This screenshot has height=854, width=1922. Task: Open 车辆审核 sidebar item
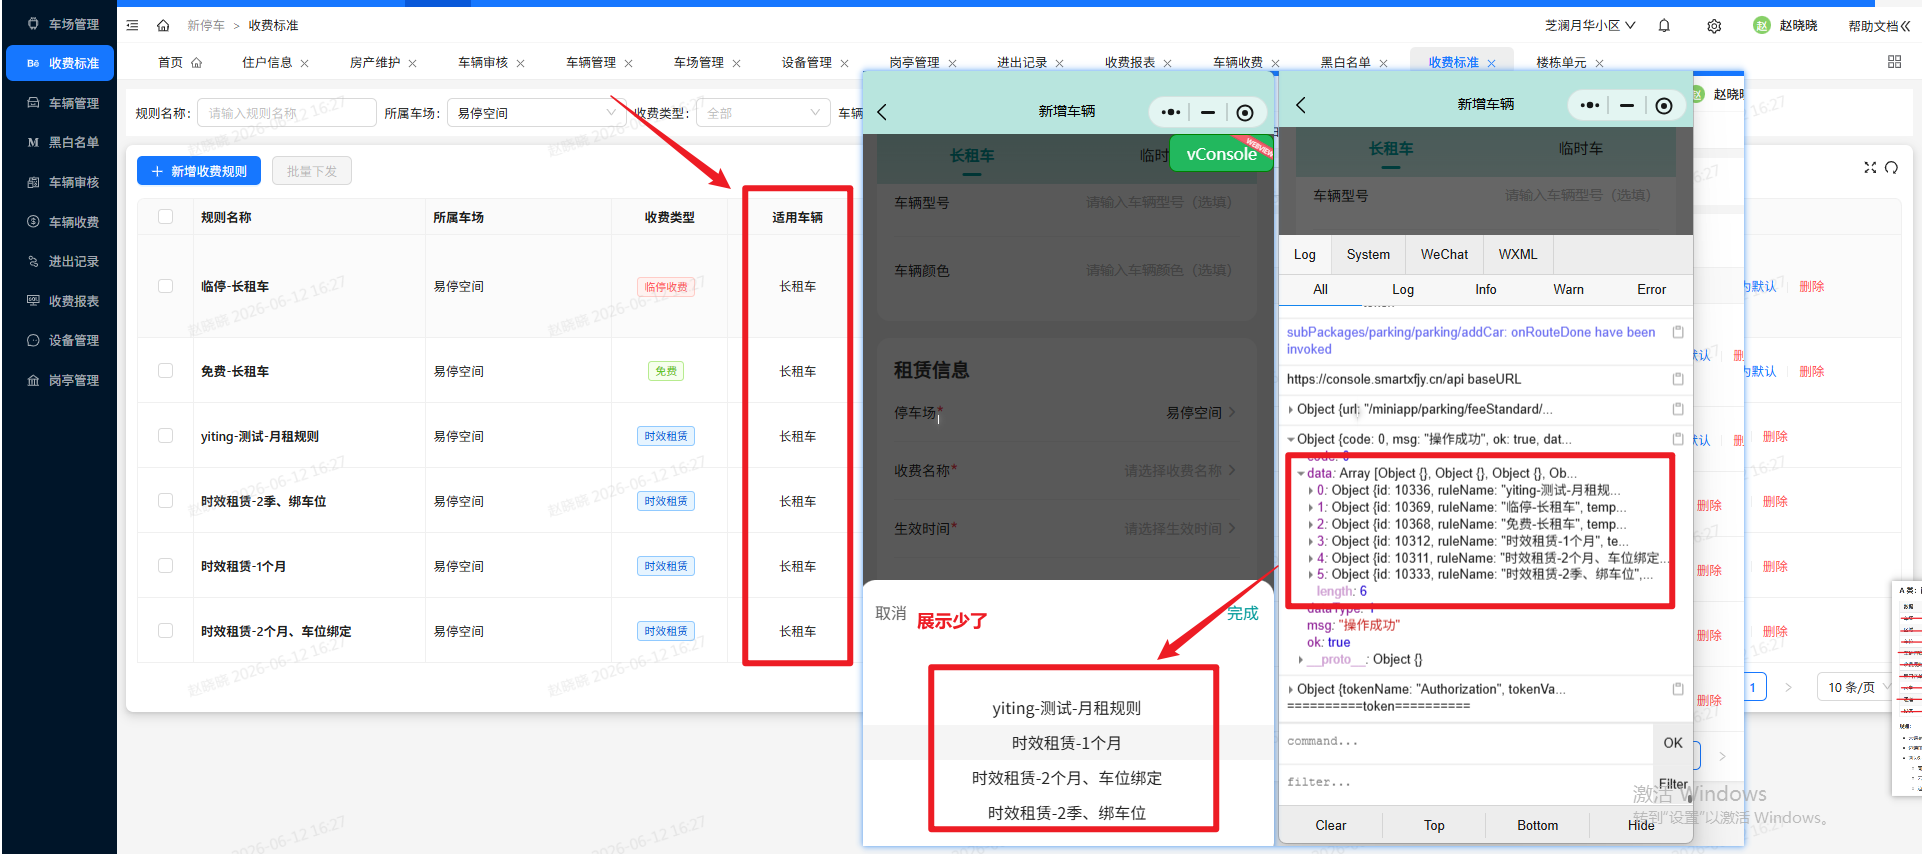(x=62, y=182)
